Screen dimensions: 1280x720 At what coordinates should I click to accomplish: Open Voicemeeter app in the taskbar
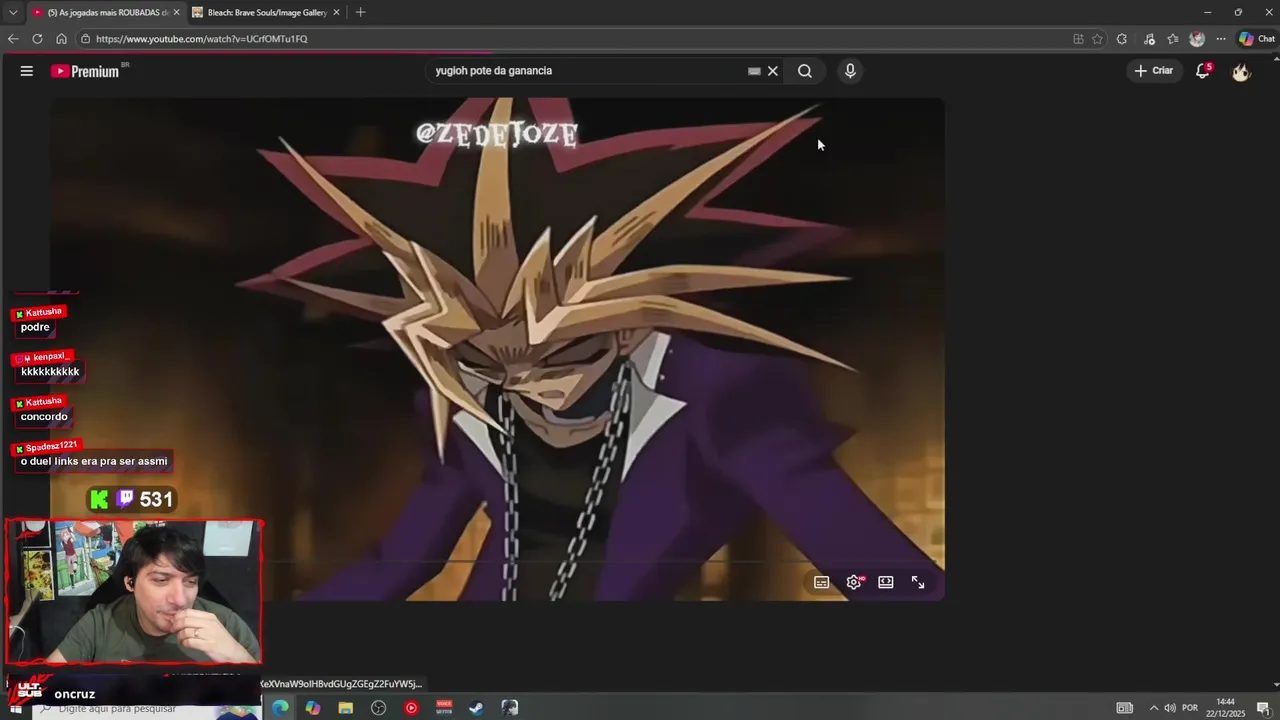click(444, 708)
